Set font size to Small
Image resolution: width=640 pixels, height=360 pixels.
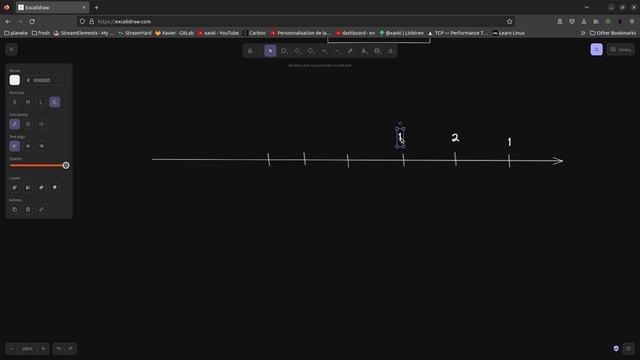pos(15,102)
